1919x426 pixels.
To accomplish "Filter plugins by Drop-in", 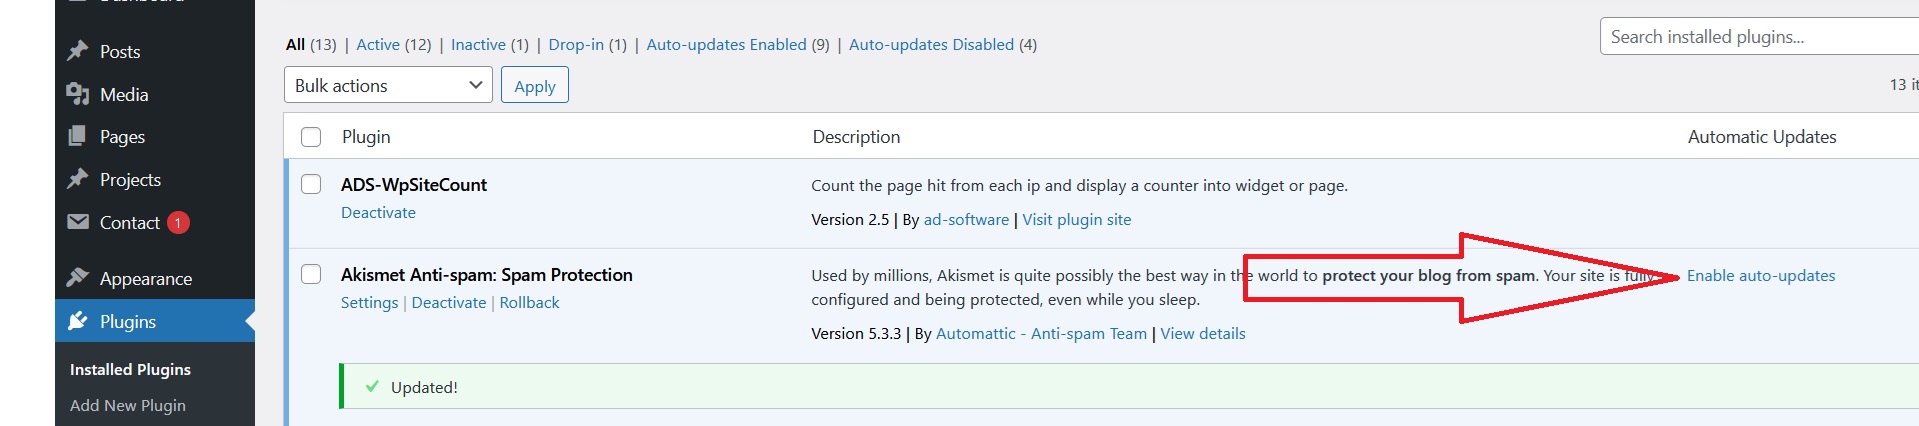I will [576, 44].
